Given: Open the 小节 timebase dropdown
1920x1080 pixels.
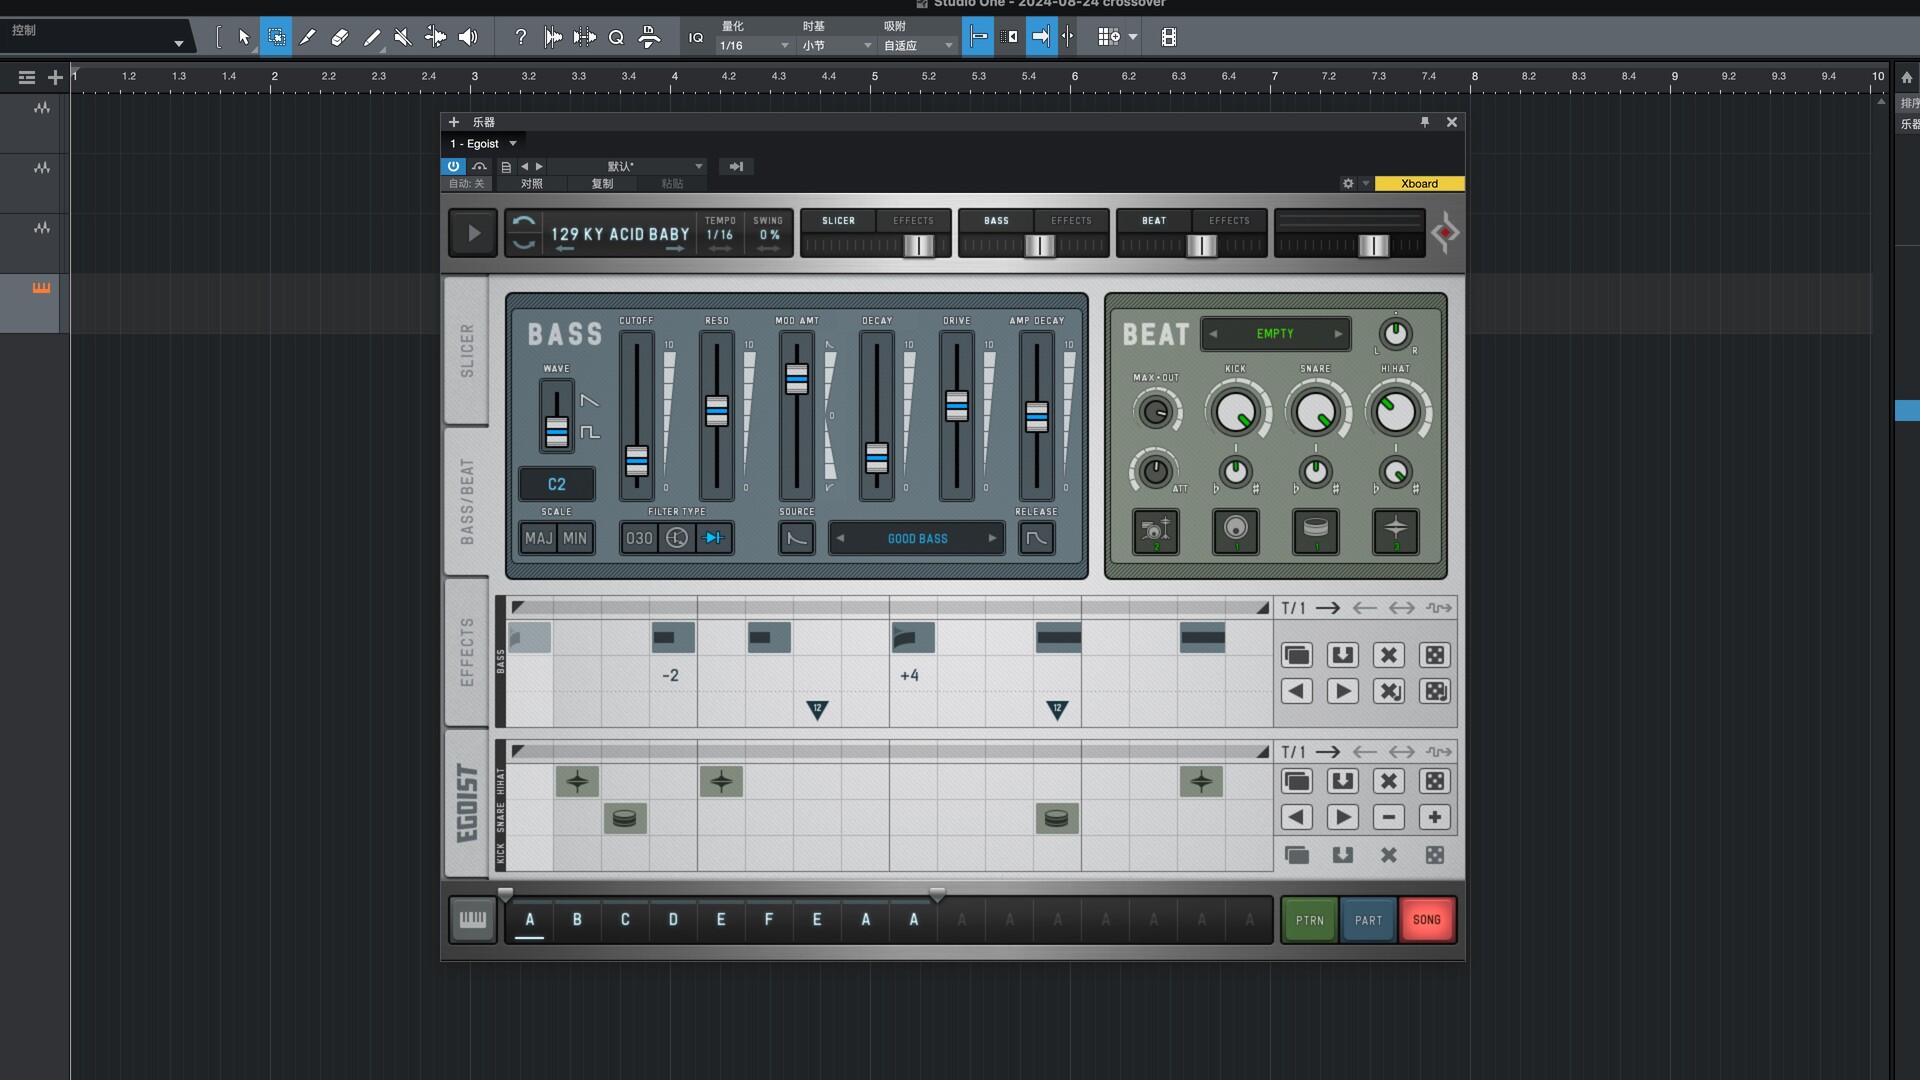Looking at the screenshot, I should point(837,45).
